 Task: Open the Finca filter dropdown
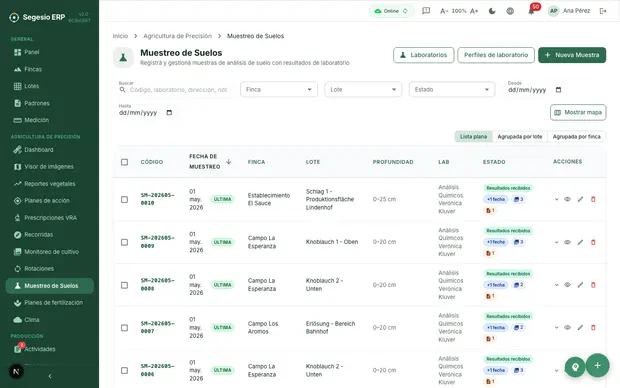point(279,90)
